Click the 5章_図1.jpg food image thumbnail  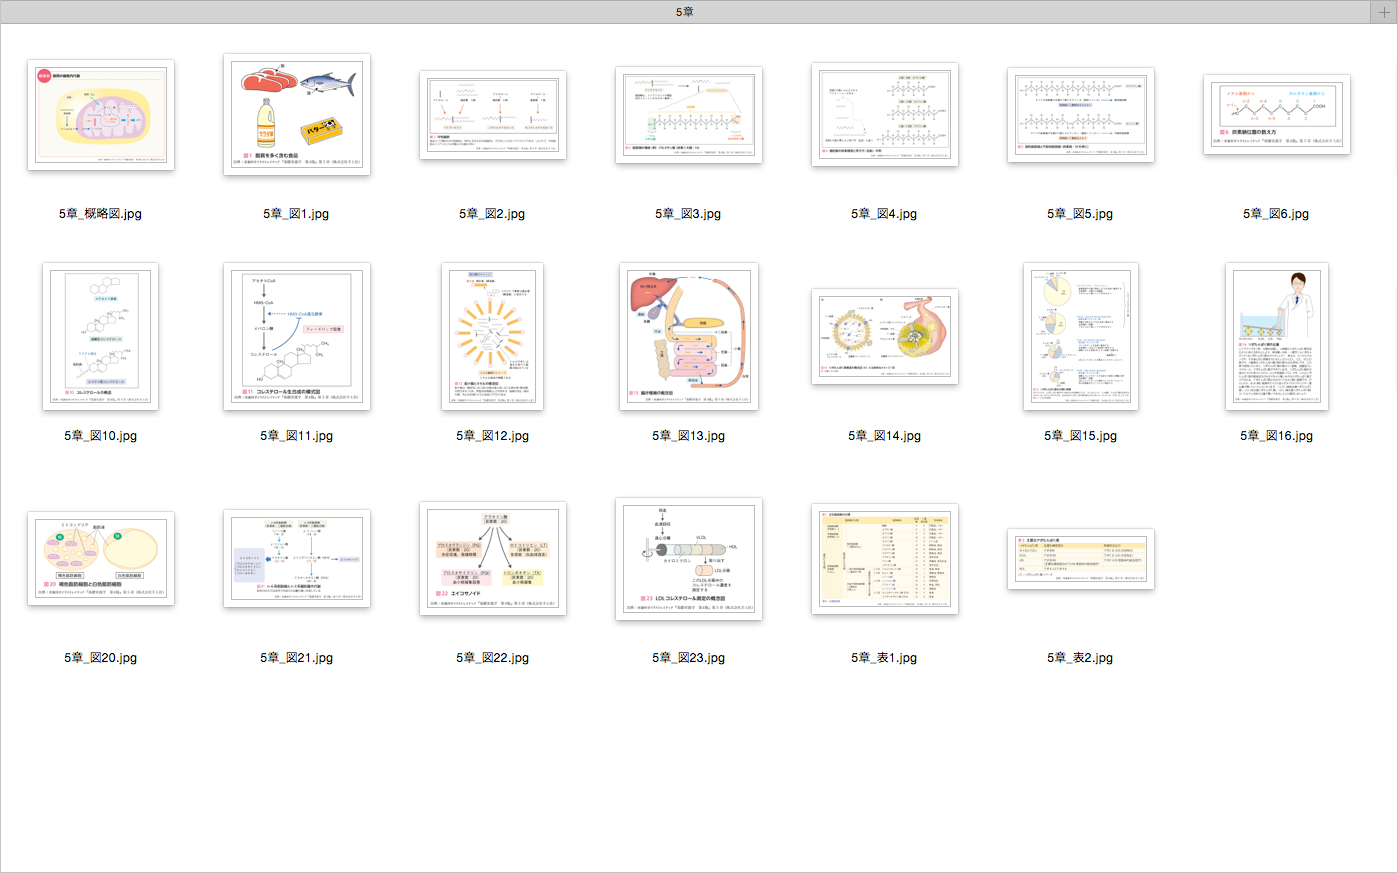[x=297, y=115]
